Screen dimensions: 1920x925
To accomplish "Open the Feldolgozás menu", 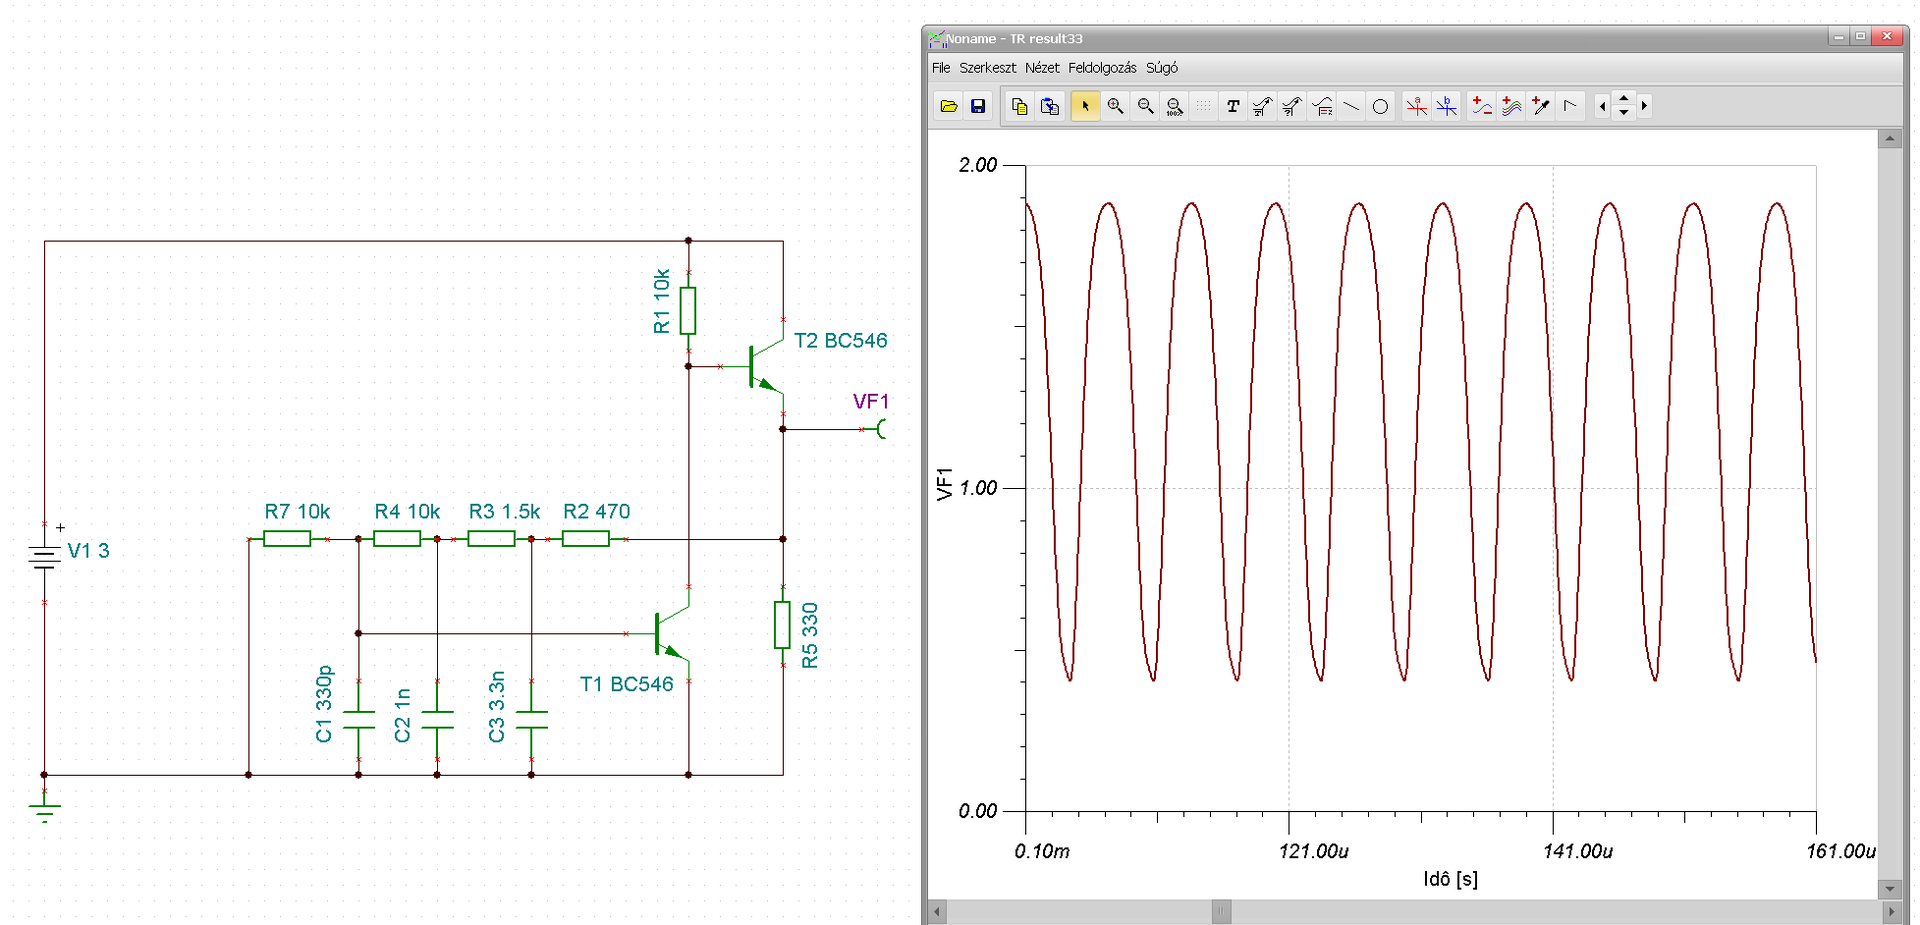I will (1102, 68).
